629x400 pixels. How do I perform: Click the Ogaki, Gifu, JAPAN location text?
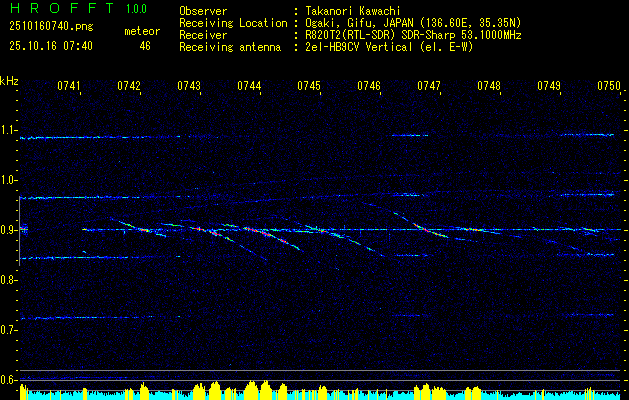(x=413, y=23)
